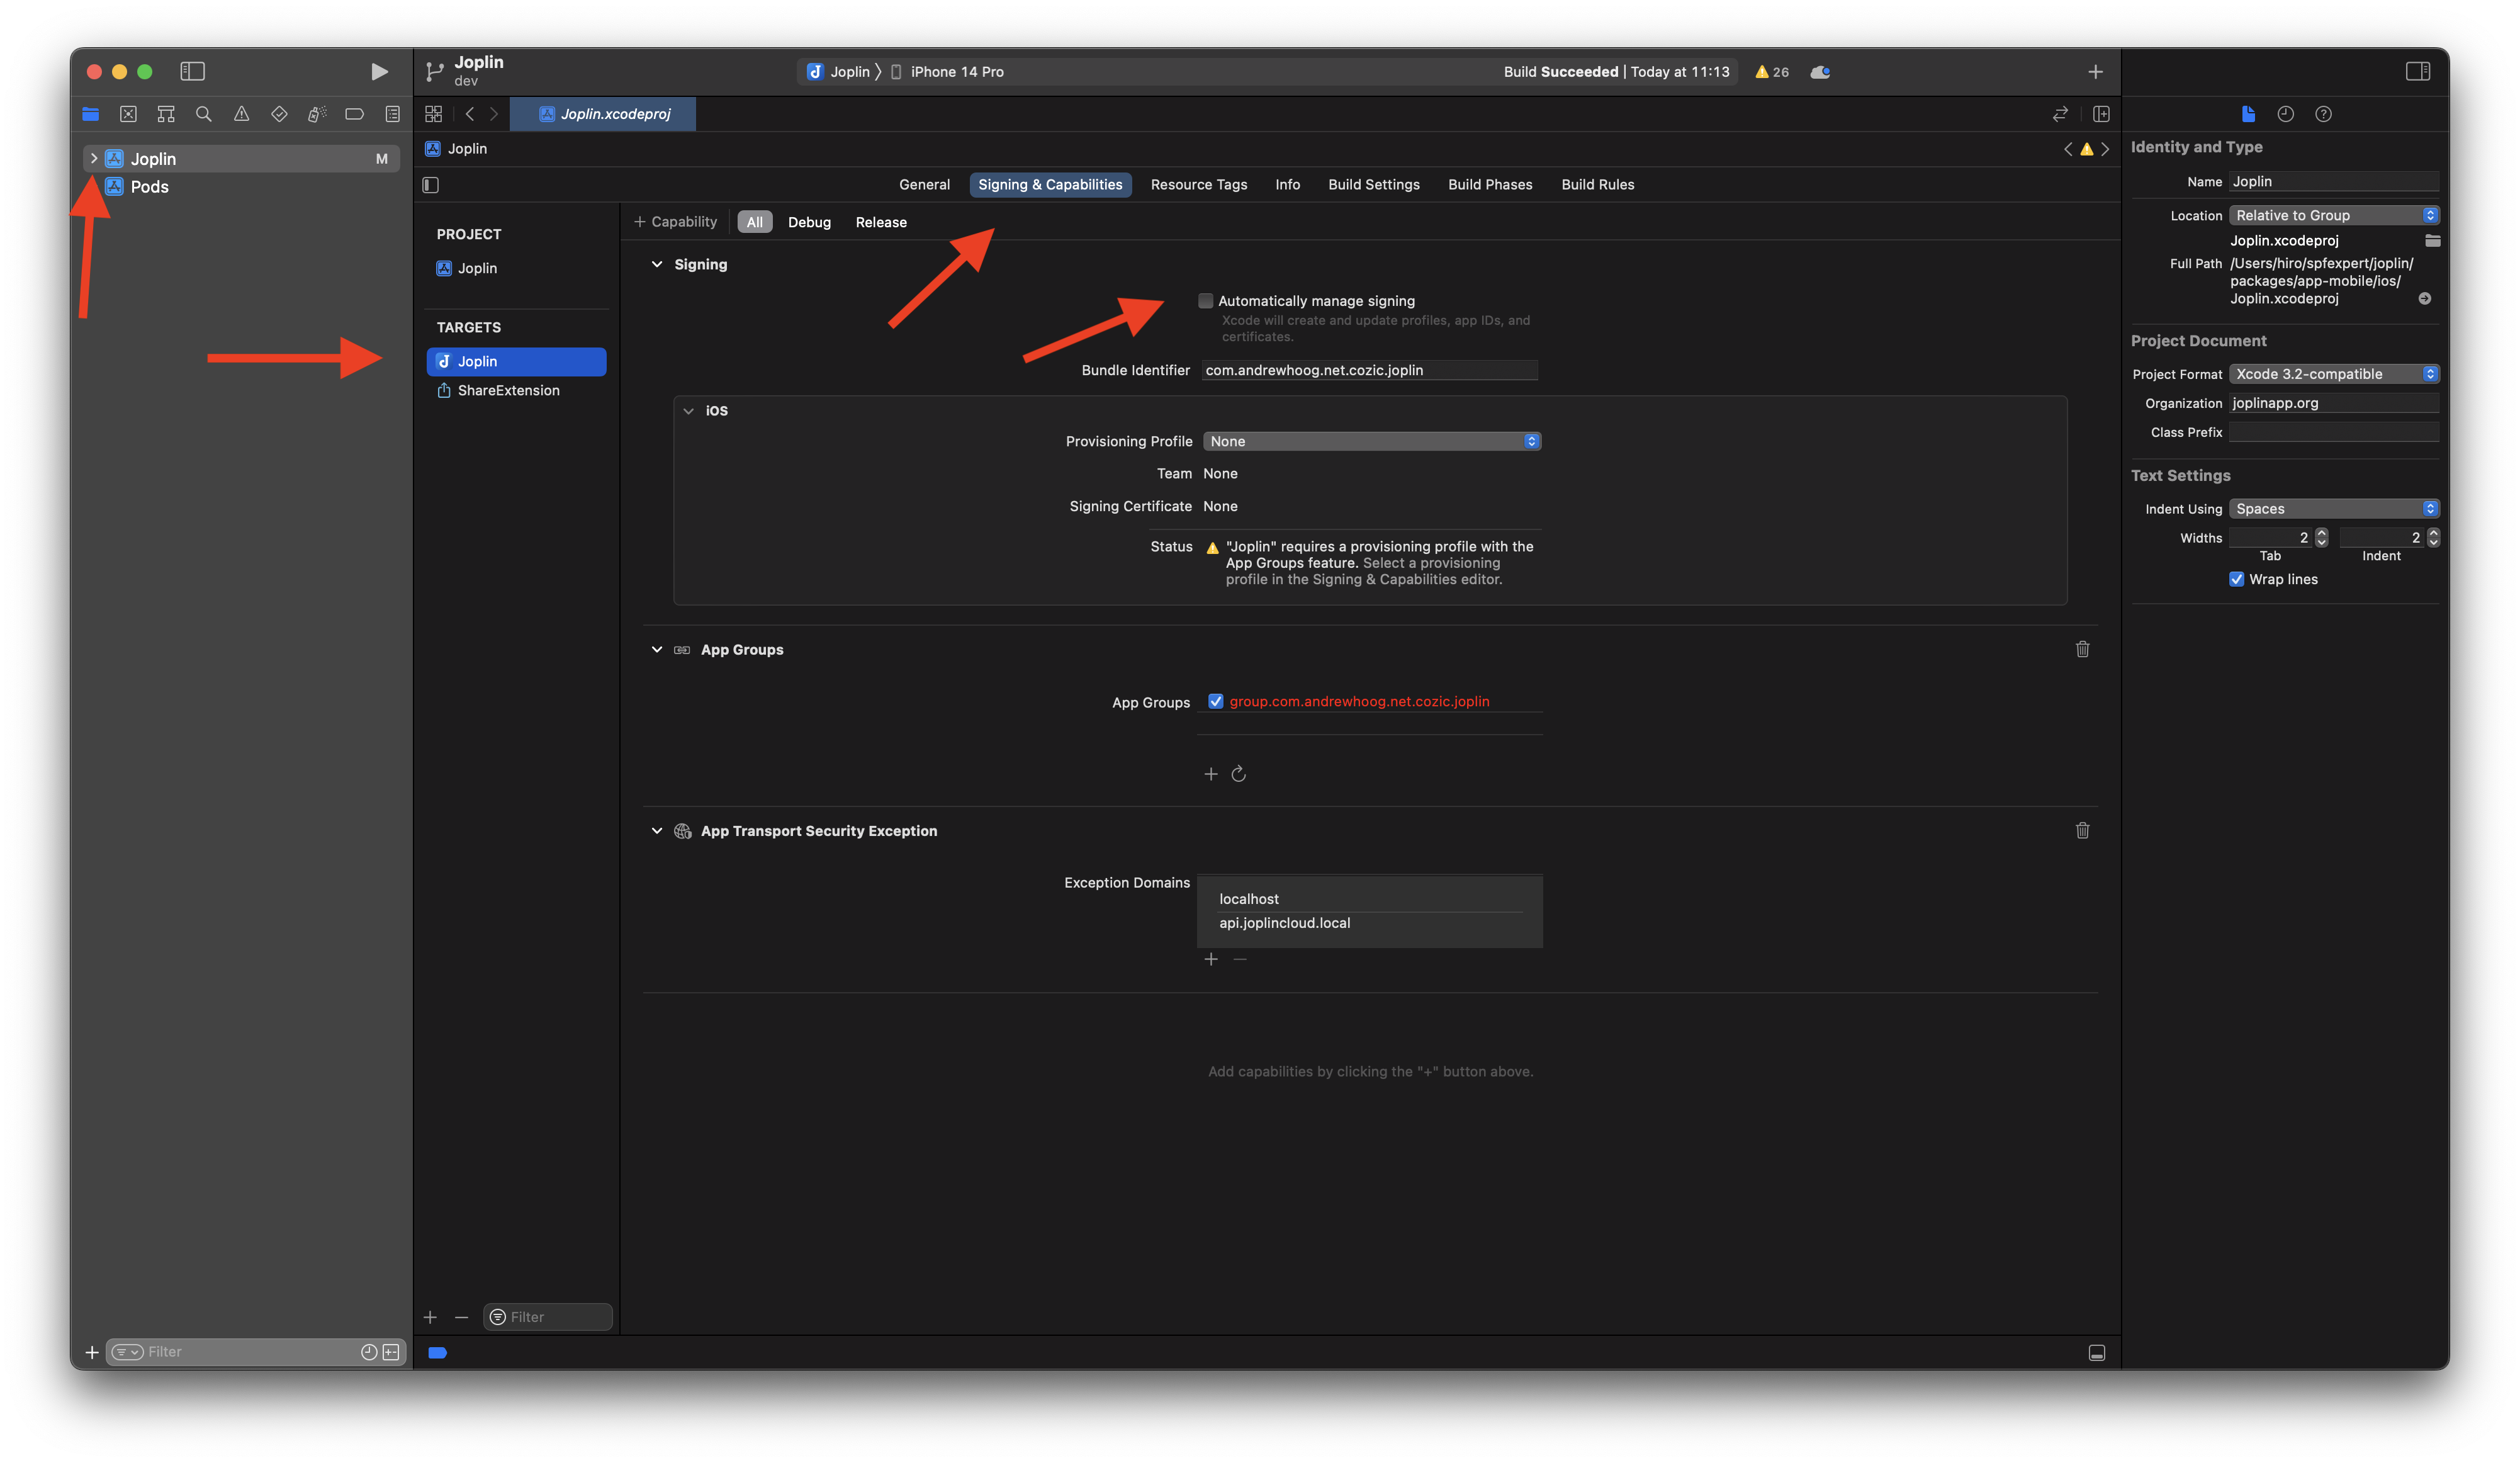Click the scheme selector iPhone 14 Pro
Viewport: 2520px width, 1463px height.
click(953, 70)
